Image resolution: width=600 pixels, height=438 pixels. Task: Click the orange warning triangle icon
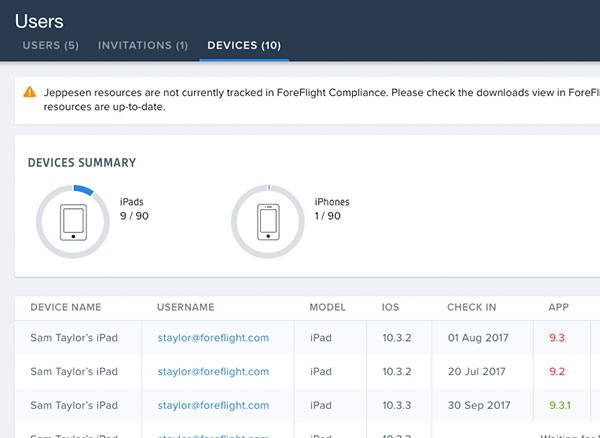coord(29,92)
